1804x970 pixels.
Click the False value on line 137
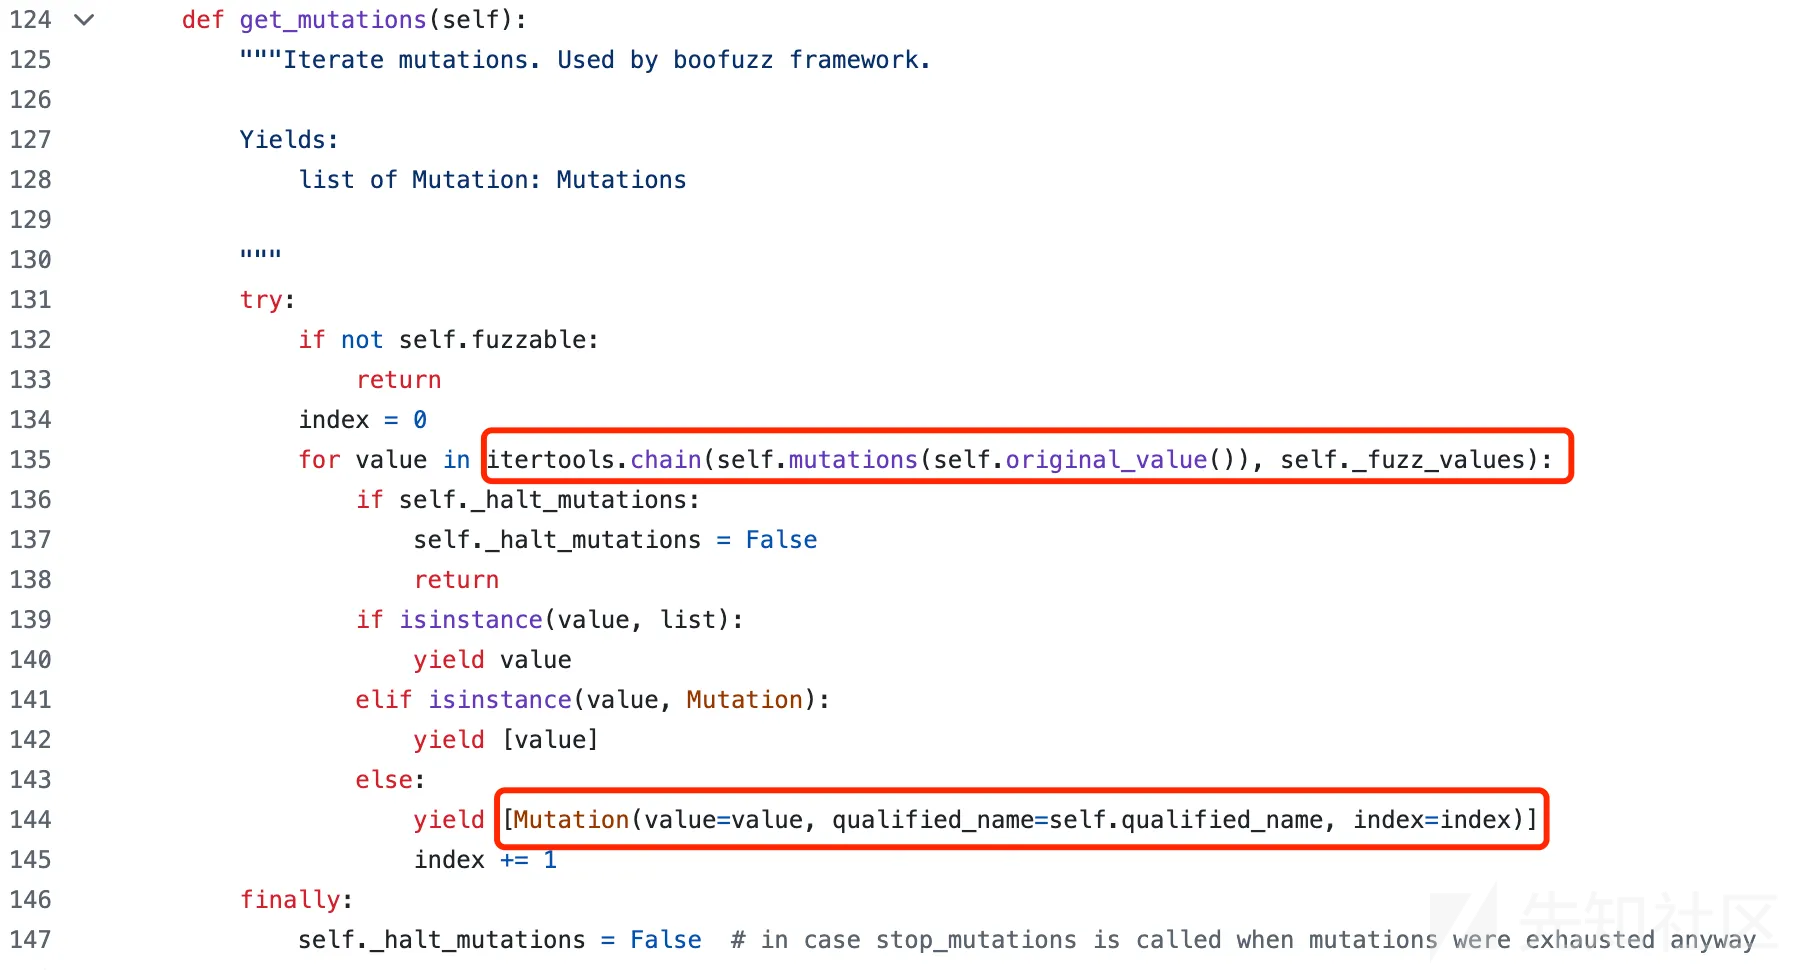(781, 539)
